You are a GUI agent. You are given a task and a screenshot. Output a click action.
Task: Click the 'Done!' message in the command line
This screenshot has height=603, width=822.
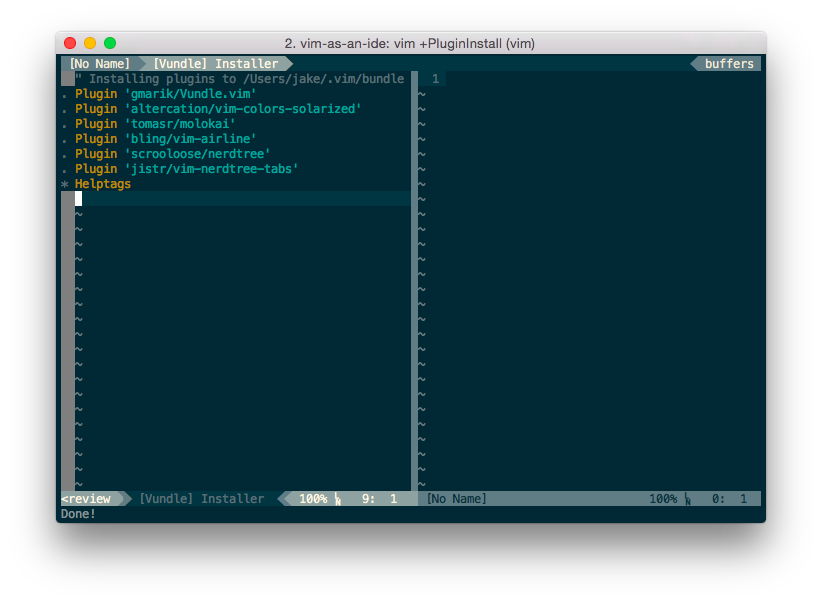78,514
